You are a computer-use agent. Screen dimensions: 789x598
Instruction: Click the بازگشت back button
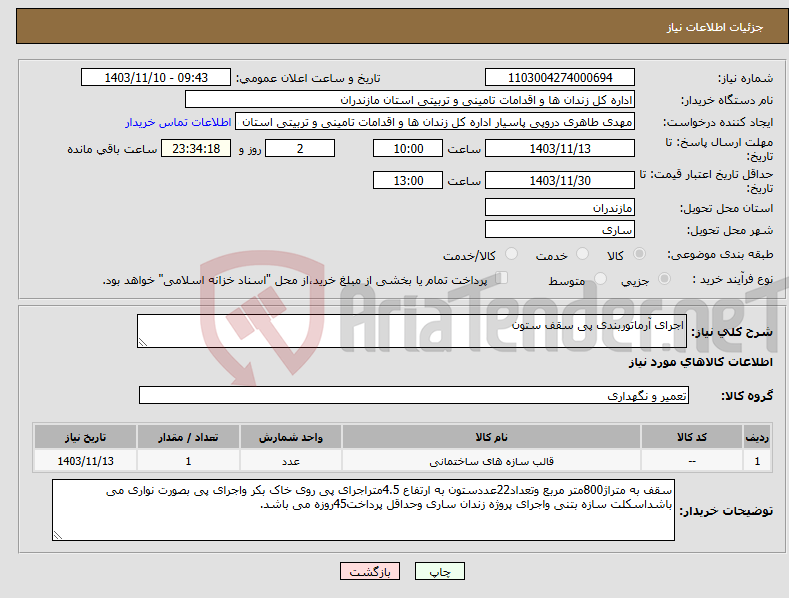coord(370,571)
